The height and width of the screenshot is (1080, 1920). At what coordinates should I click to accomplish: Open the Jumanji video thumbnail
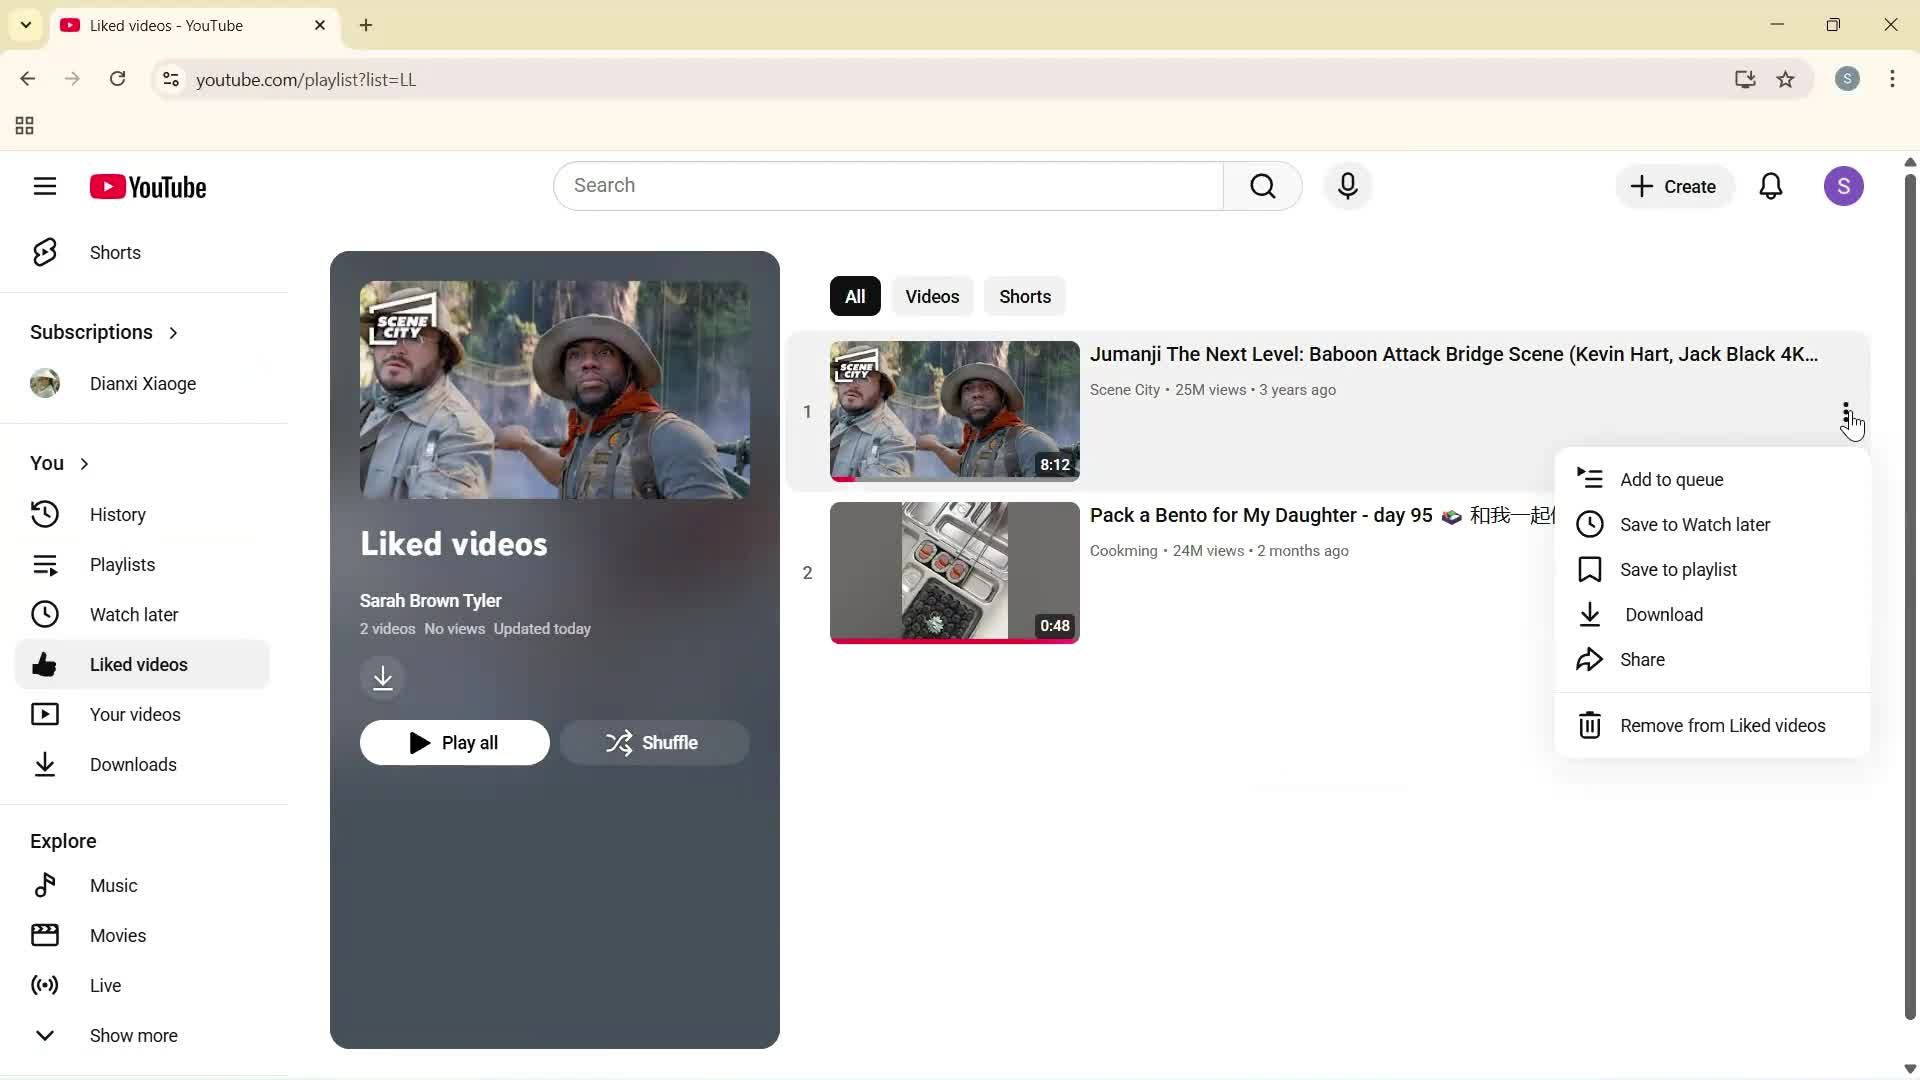[x=952, y=411]
